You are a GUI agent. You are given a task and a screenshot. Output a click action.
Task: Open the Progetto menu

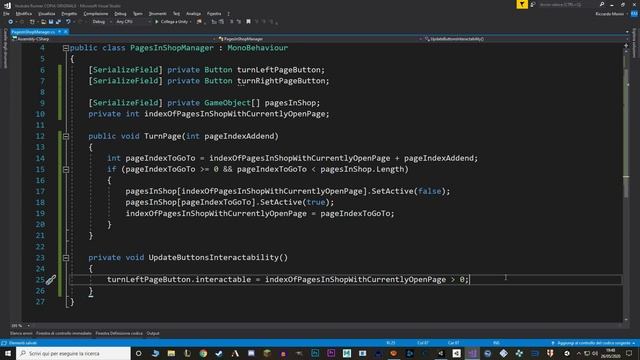tap(69, 13)
